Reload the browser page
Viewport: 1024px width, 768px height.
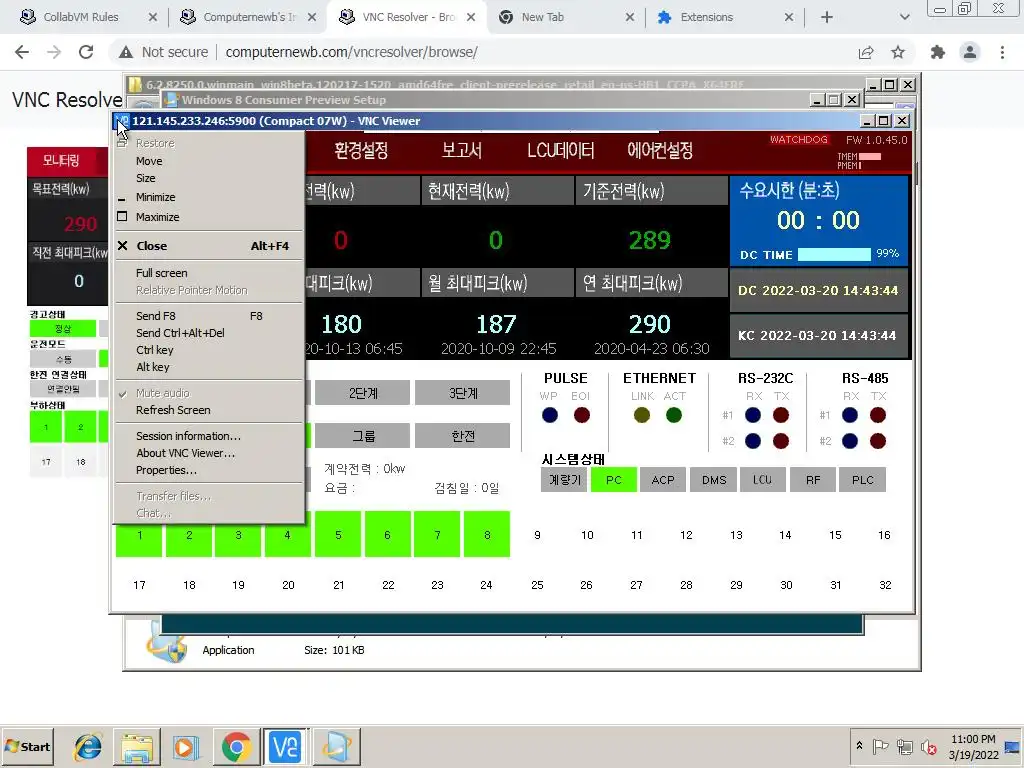click(x=86, y=52)
